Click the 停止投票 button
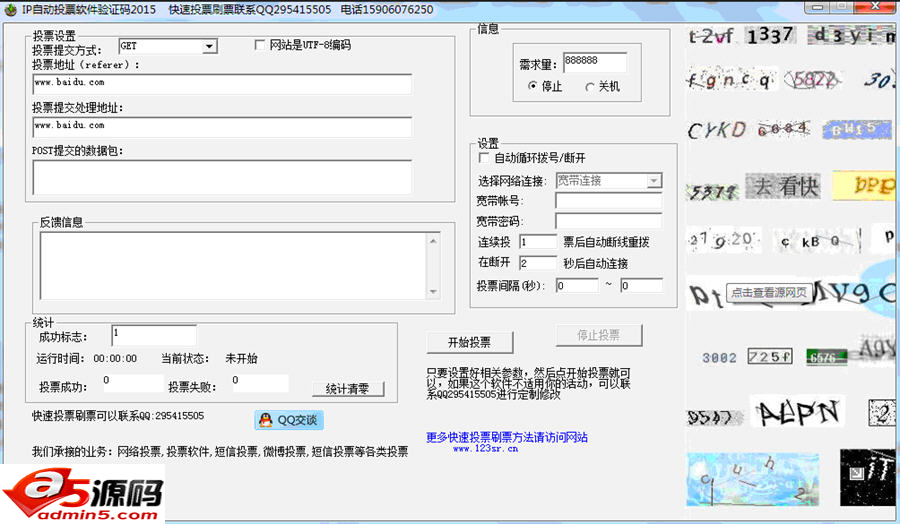Viewport: 900px width, 524px height. click(x=599, y=335)
